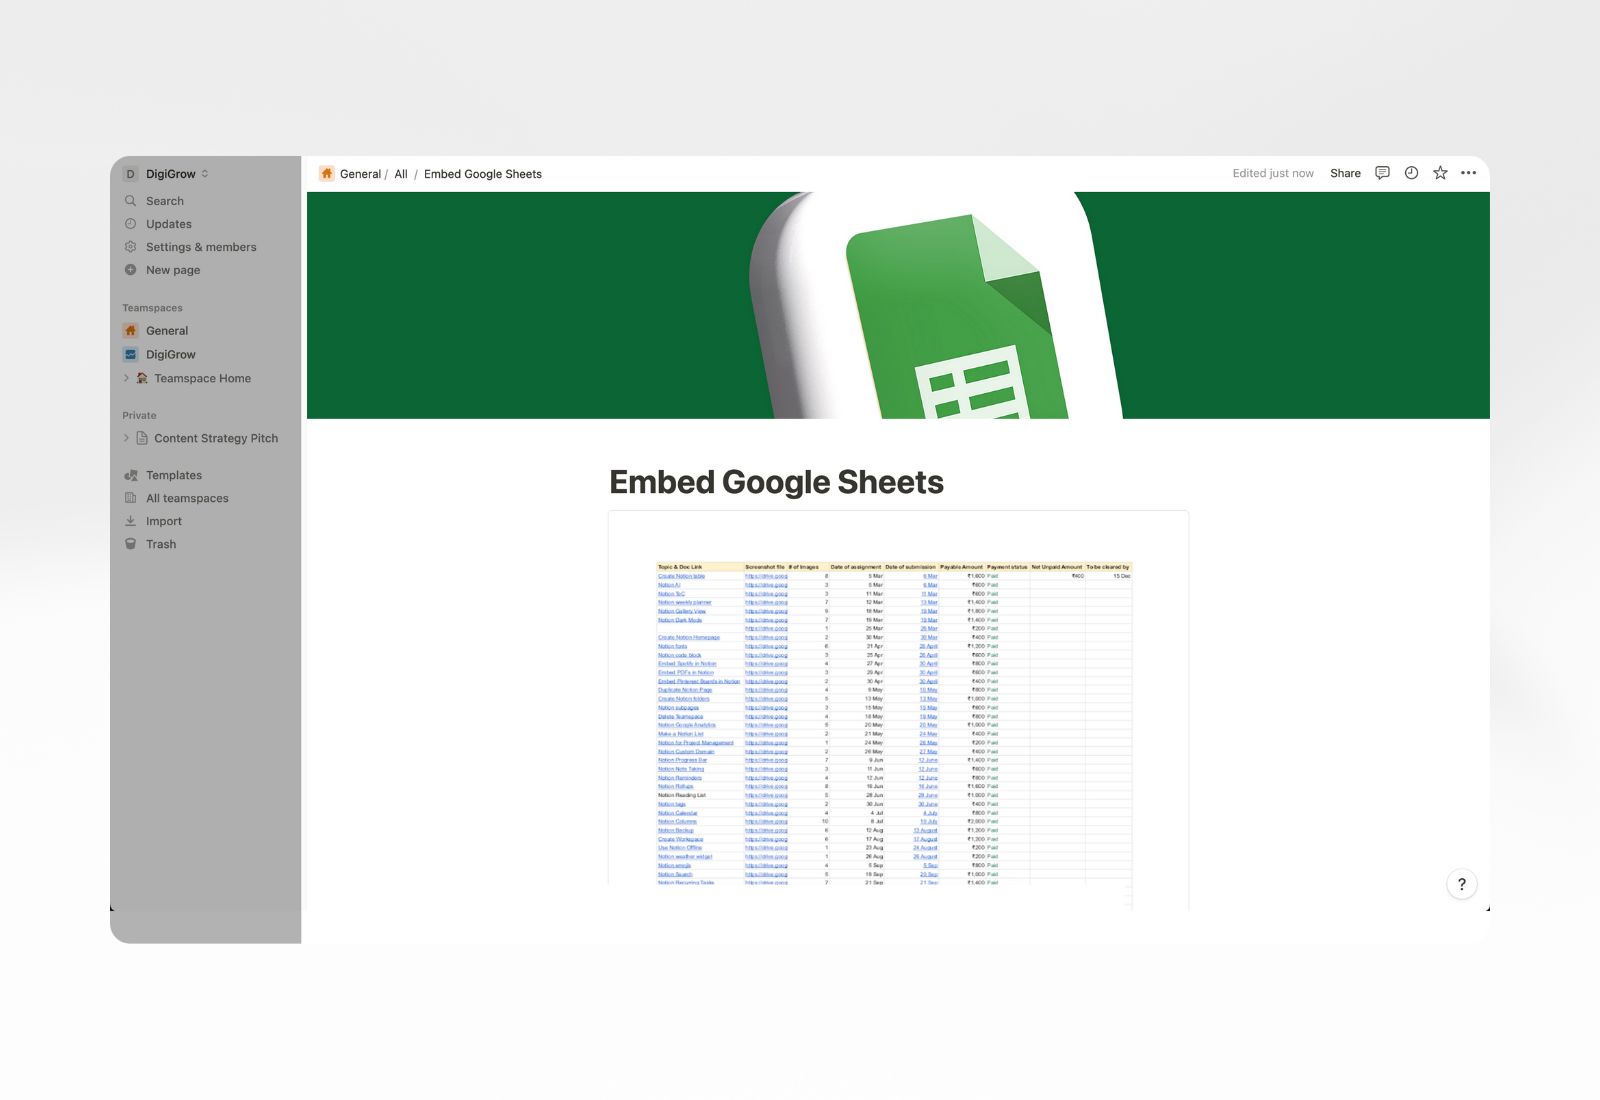Open the Embed Spotify in Notion link

(687, 664)
